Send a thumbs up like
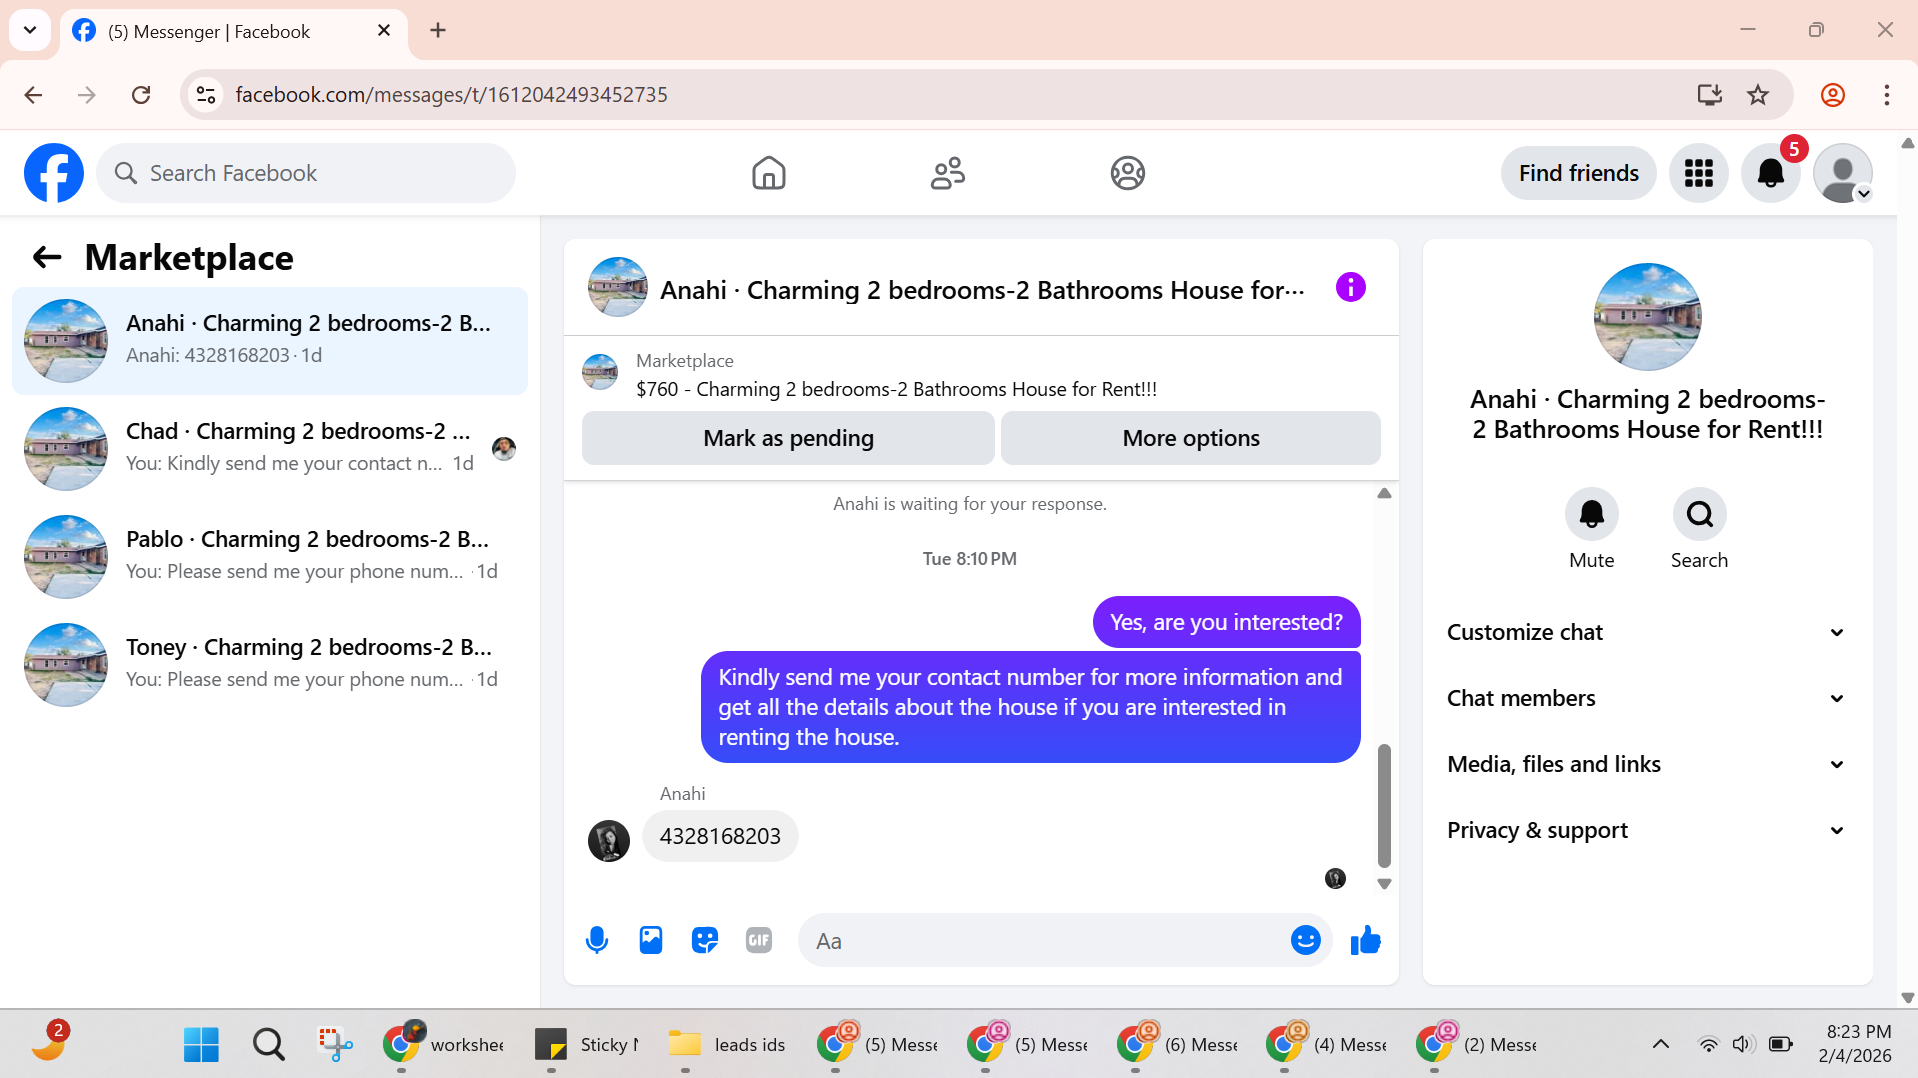The height and width of the screenshot is (1078, 1918). [x=1365, y=940]
